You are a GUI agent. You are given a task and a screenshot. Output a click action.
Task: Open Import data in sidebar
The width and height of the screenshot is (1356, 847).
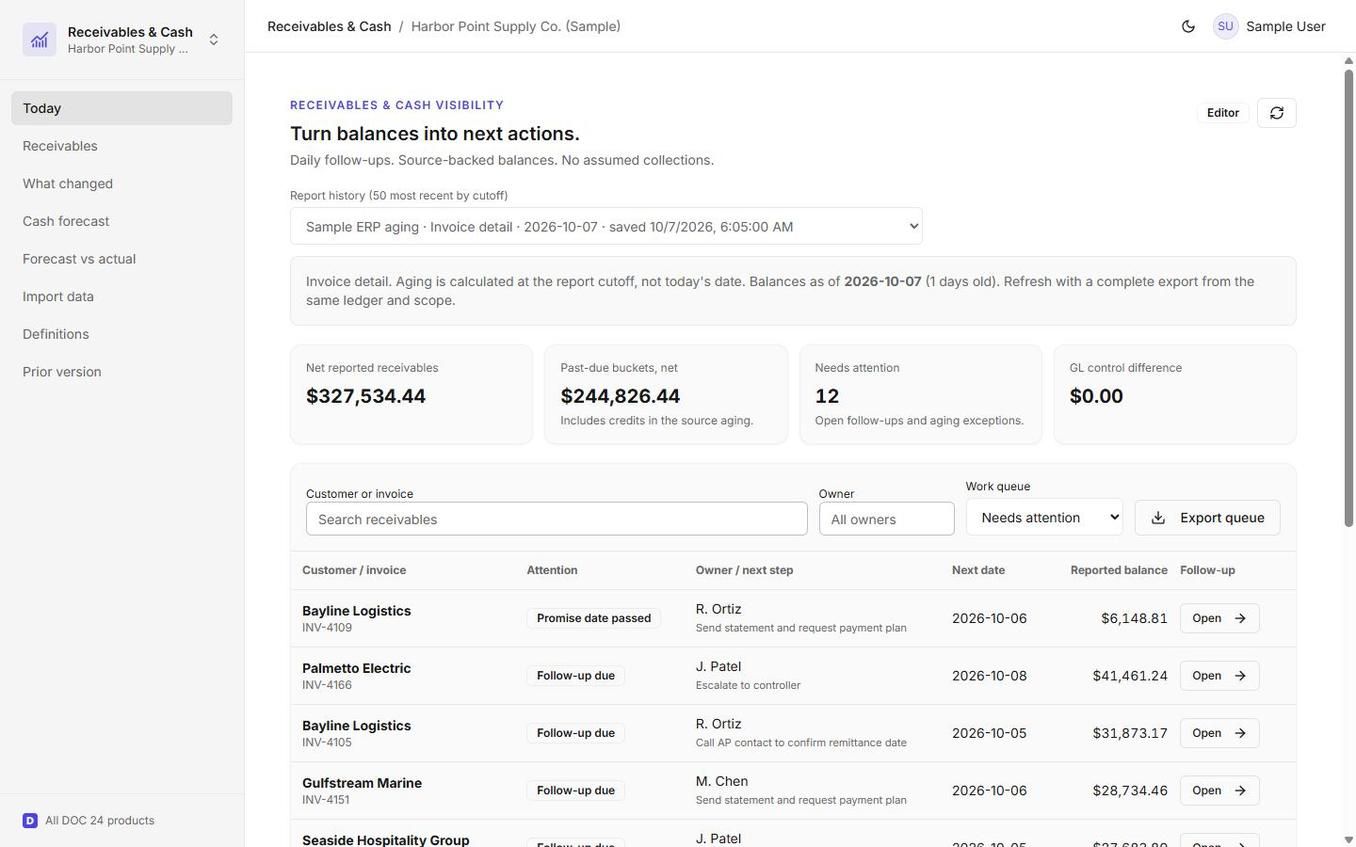click(122, 297)
